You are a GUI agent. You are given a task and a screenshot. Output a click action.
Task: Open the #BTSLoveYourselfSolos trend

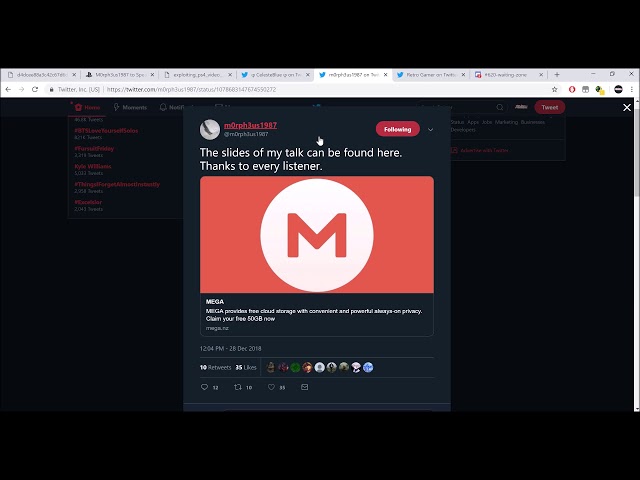coord(106,131)
